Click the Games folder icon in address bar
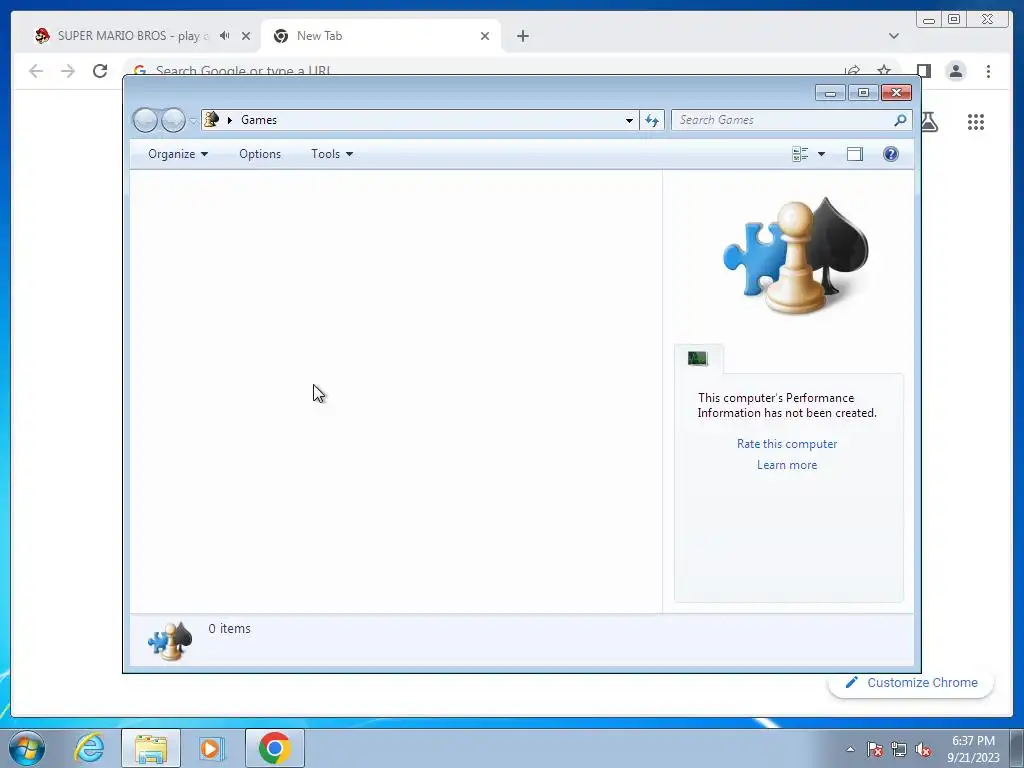 click(212, 120)
